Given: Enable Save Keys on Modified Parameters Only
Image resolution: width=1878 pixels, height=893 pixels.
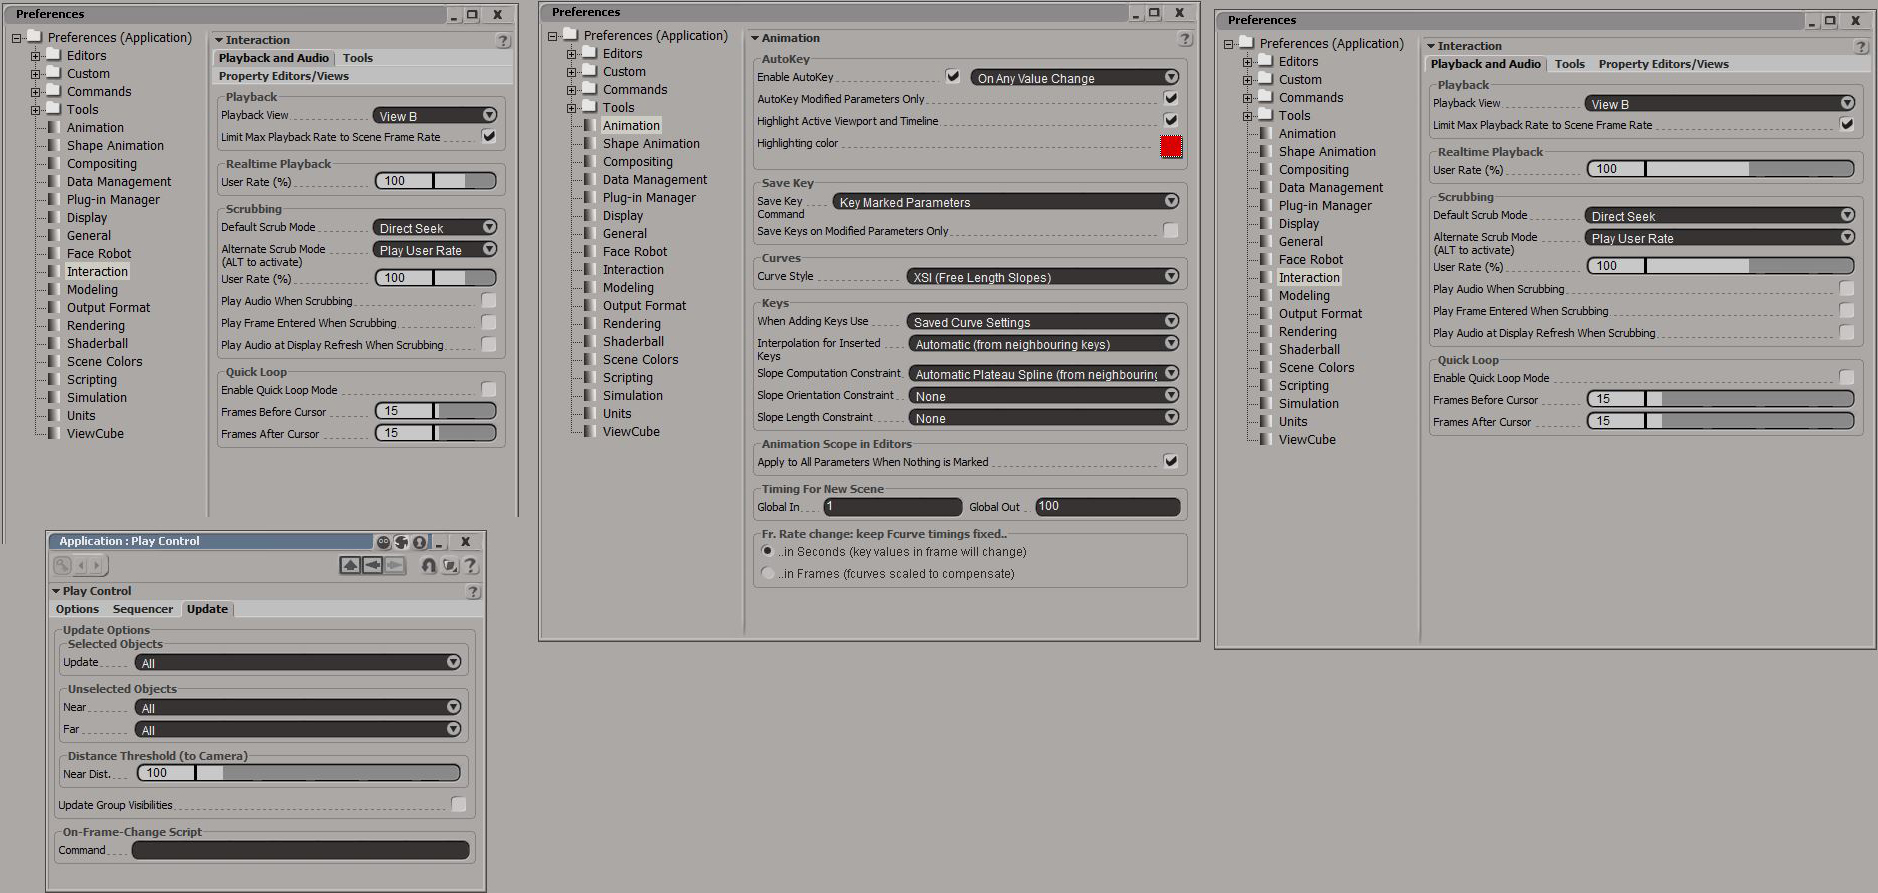Looking at the screenshot, I should click(1170, 231).
